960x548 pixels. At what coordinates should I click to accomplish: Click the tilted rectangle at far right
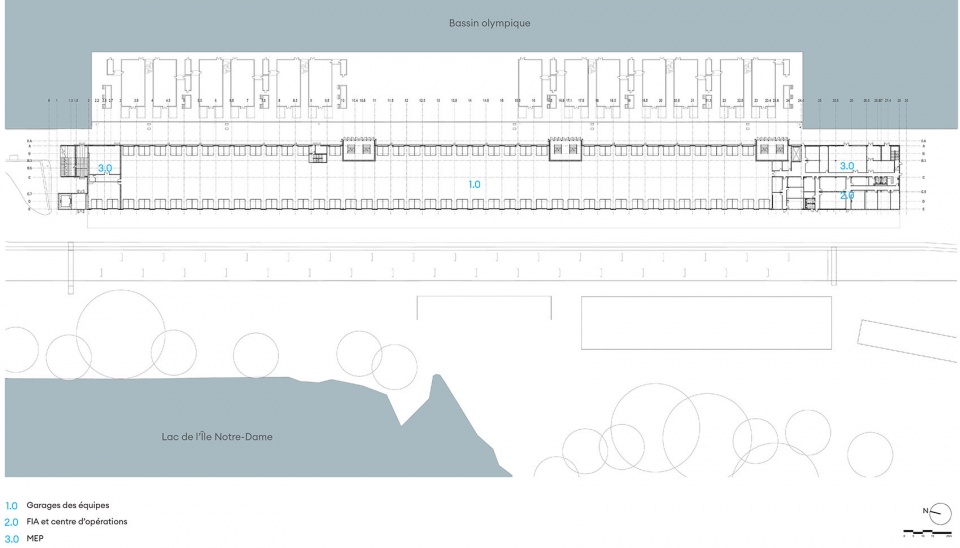(906, 340)
